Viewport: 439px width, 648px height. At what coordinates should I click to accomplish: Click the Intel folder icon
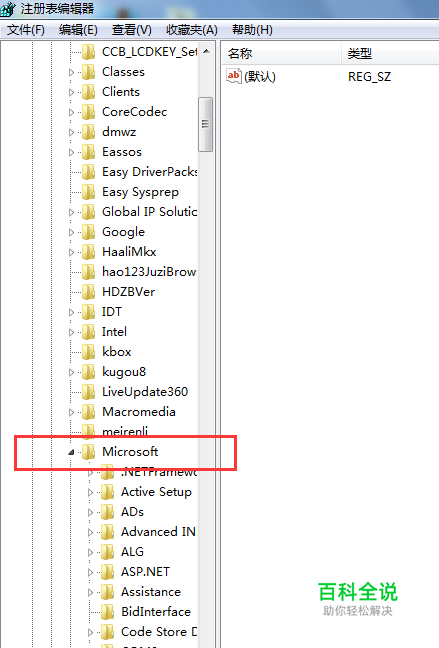[x=88, y=332]
